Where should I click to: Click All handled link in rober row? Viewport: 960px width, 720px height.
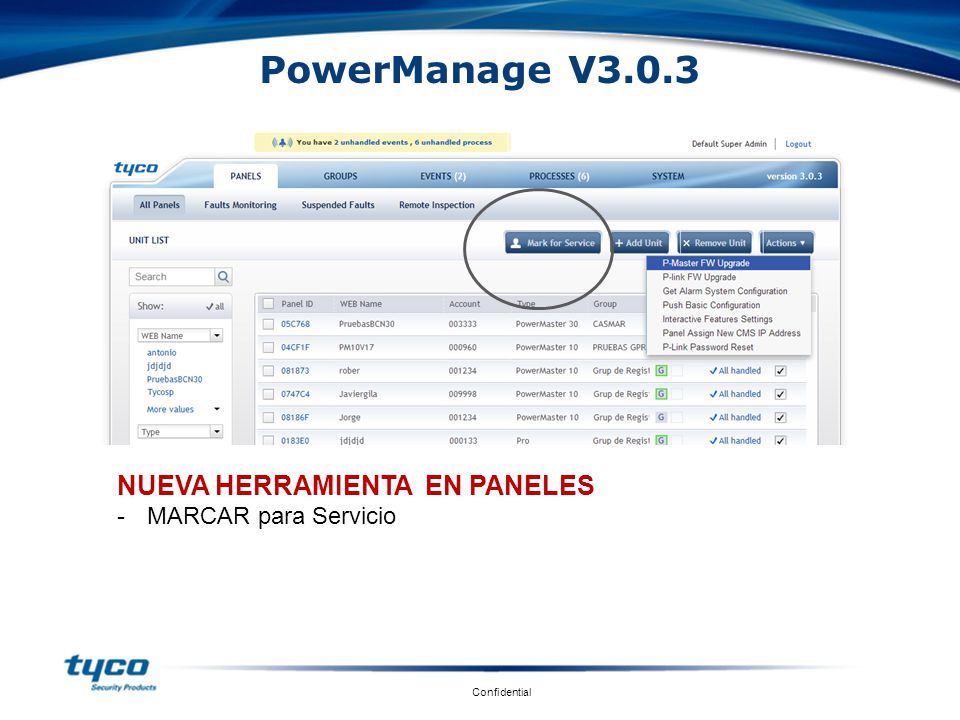(x=735, y=370)
